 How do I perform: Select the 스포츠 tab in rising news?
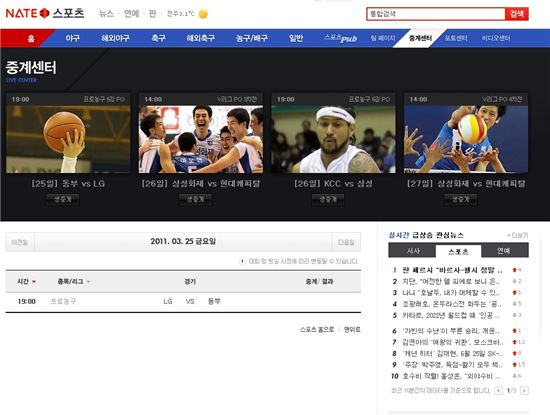tap(458, 252)
